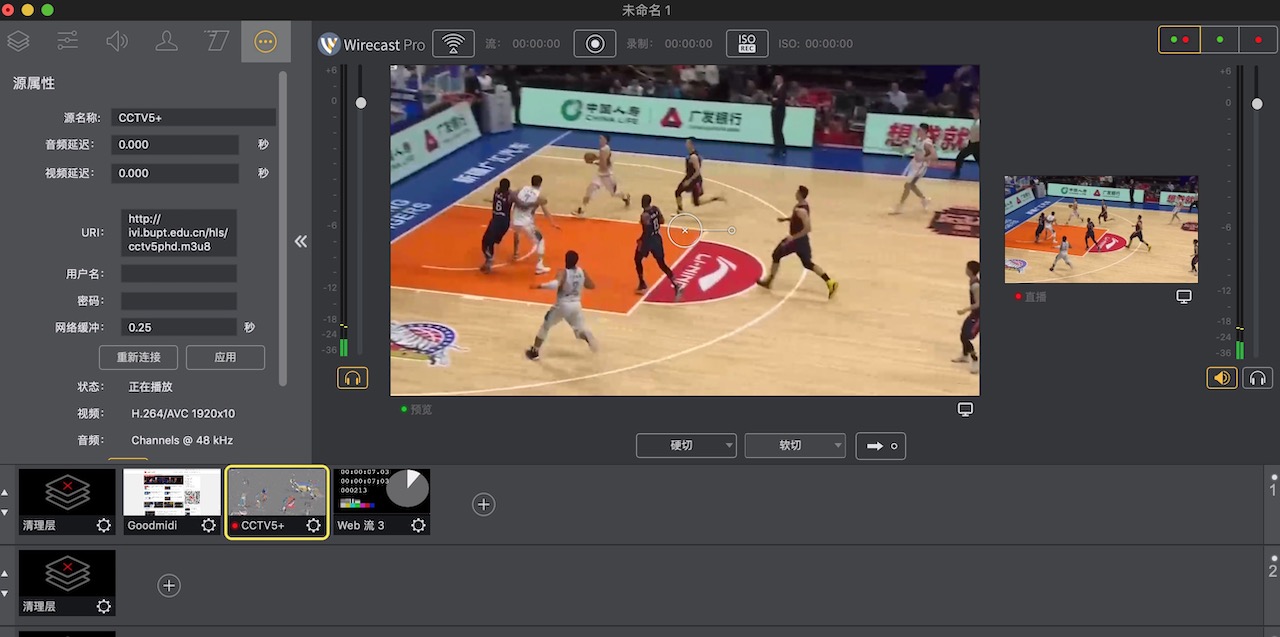
Task: Click the 重新连接 reconnect button
Action: 138,357
